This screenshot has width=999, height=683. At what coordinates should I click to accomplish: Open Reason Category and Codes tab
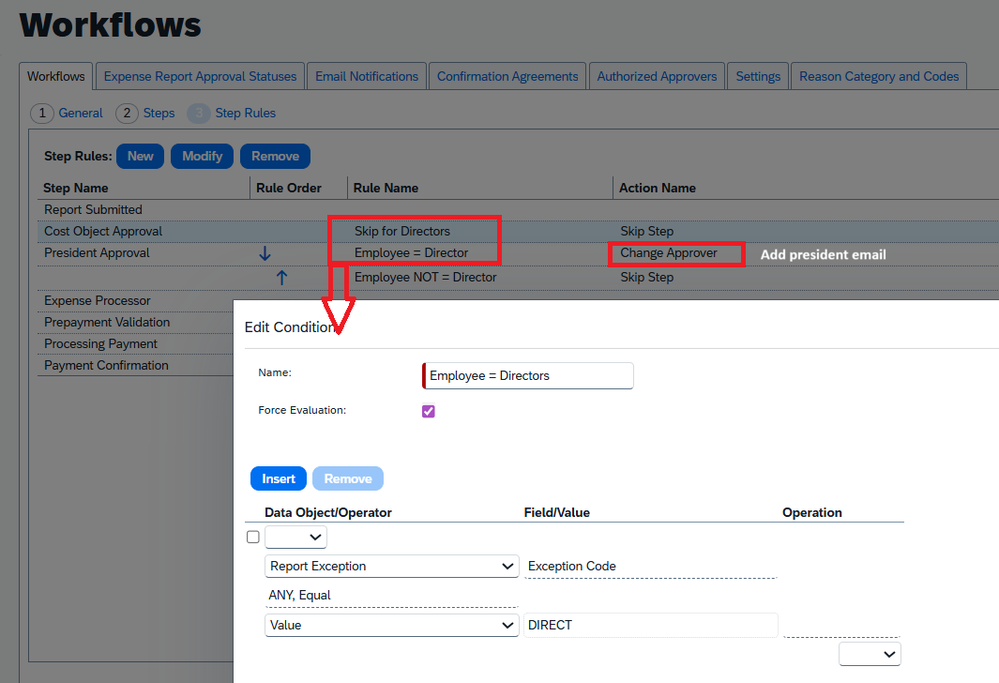[879, 76]
